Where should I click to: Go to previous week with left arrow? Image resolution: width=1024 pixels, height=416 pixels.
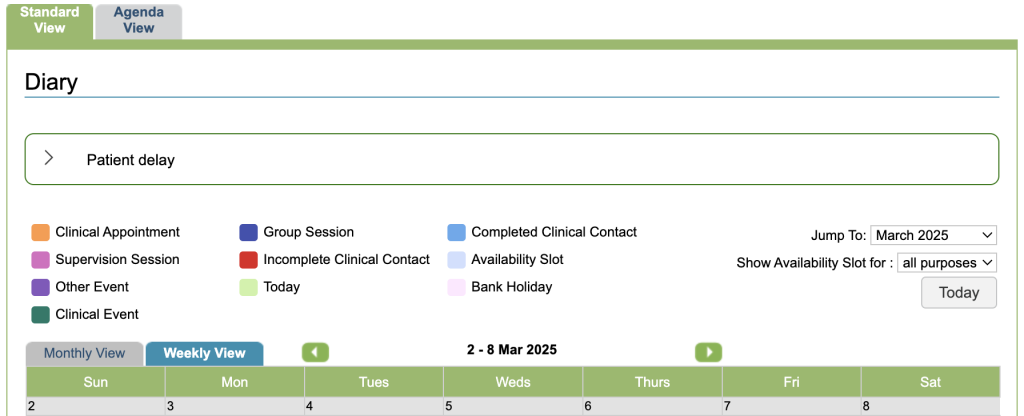315,352
